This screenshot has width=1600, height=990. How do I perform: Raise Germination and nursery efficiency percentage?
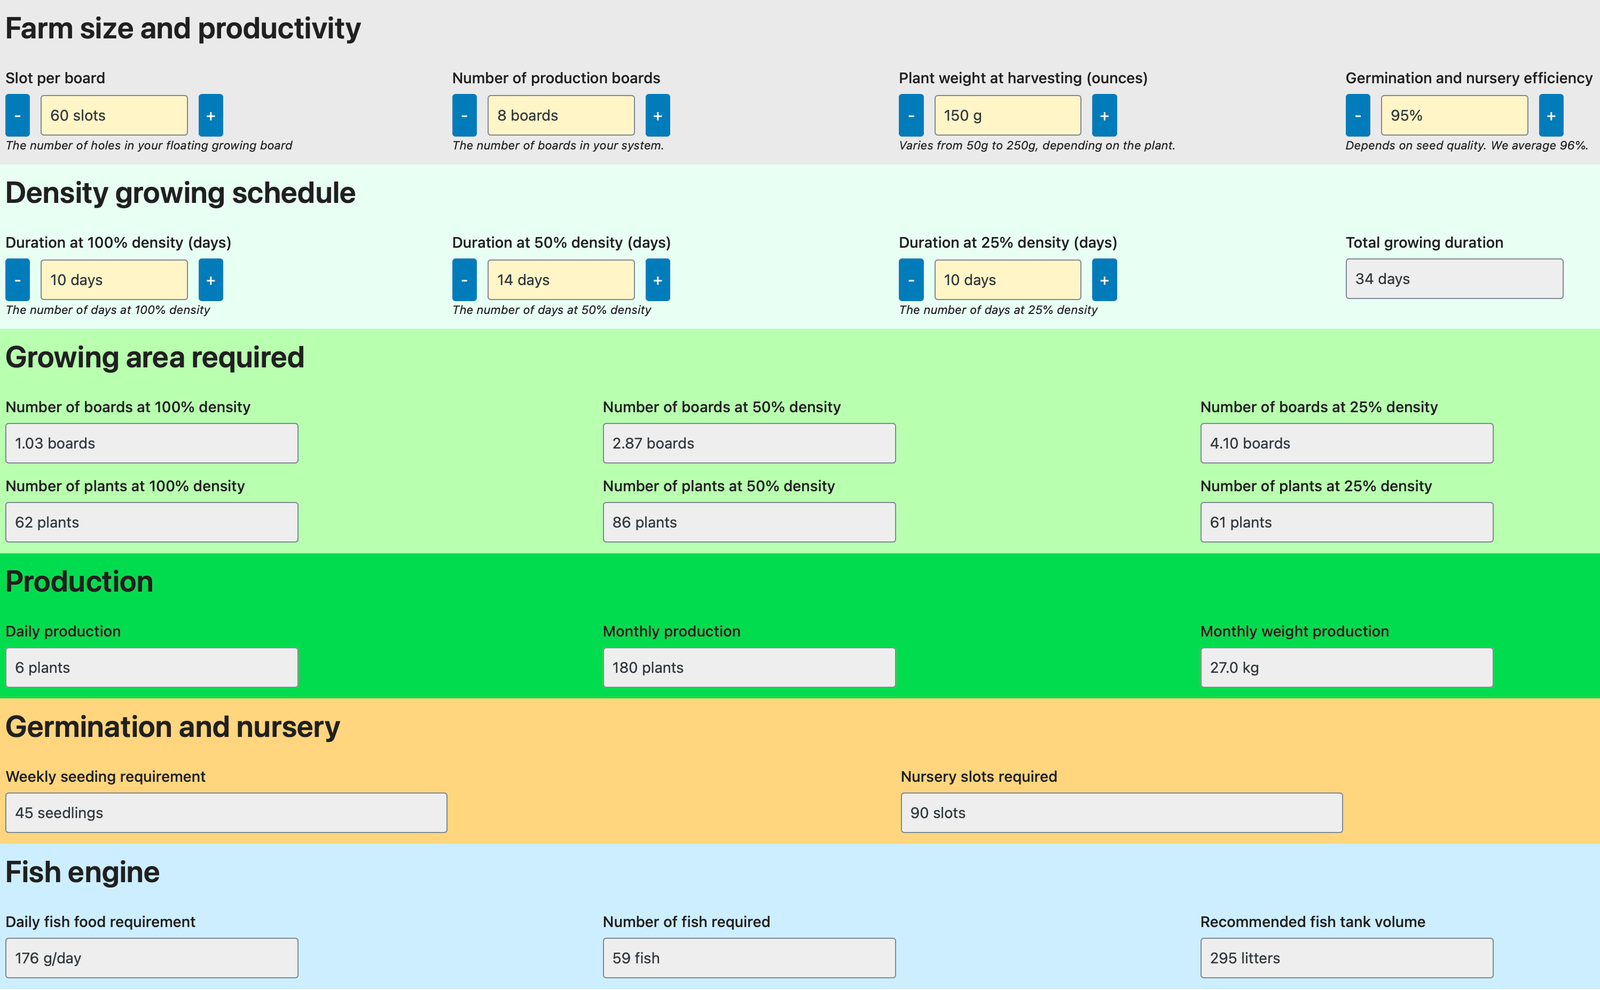click(x=1550, y=116)
